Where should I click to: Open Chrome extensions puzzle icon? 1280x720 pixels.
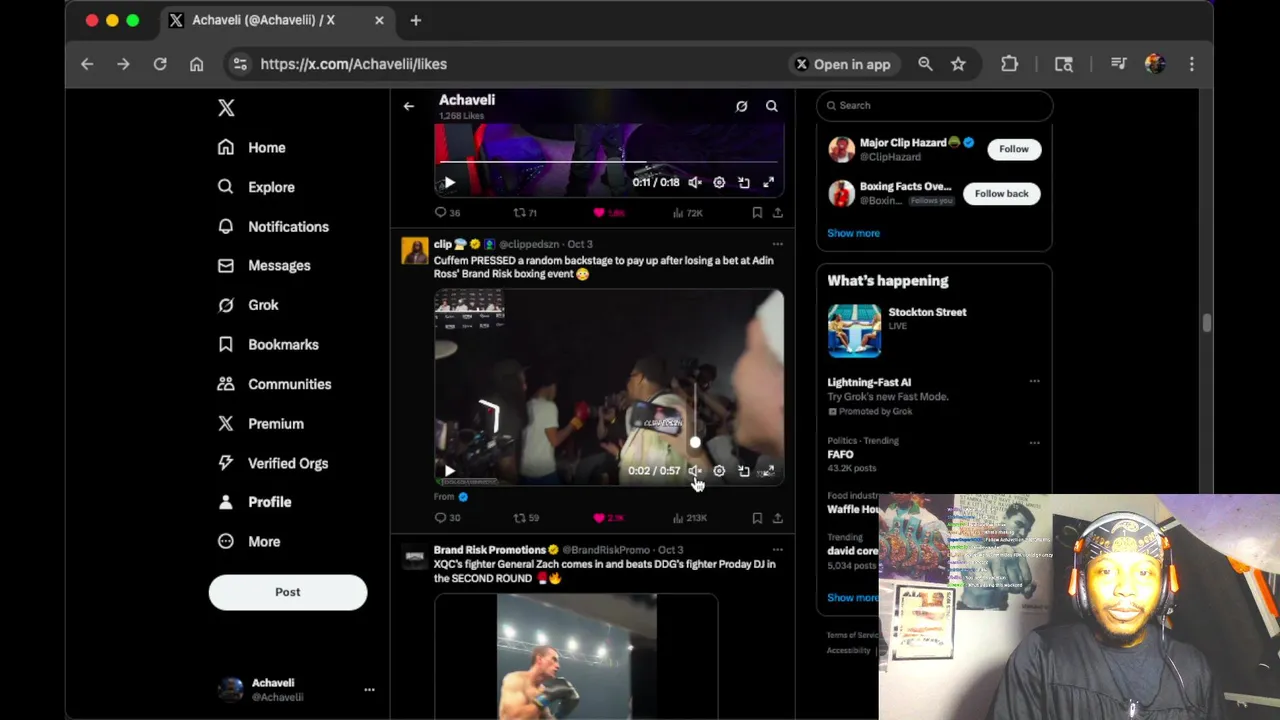point(1009,64)
